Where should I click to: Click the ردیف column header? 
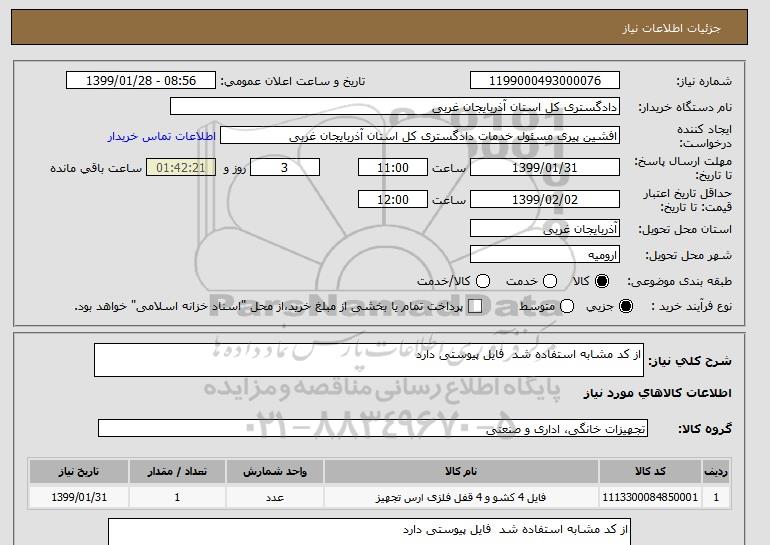pos(716,471)
